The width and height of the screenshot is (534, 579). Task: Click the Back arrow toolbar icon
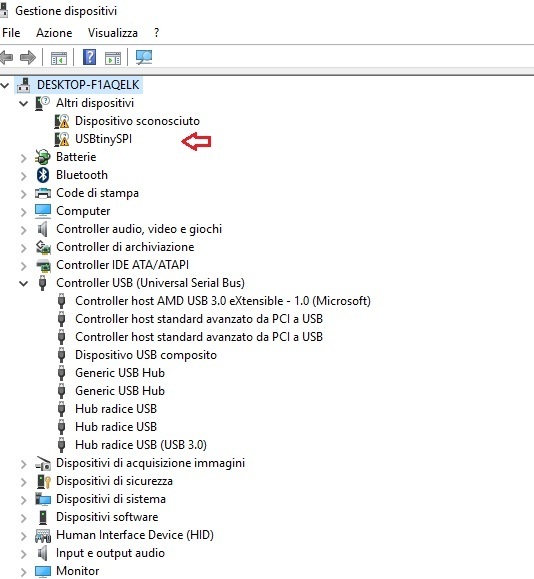[6, 58]
